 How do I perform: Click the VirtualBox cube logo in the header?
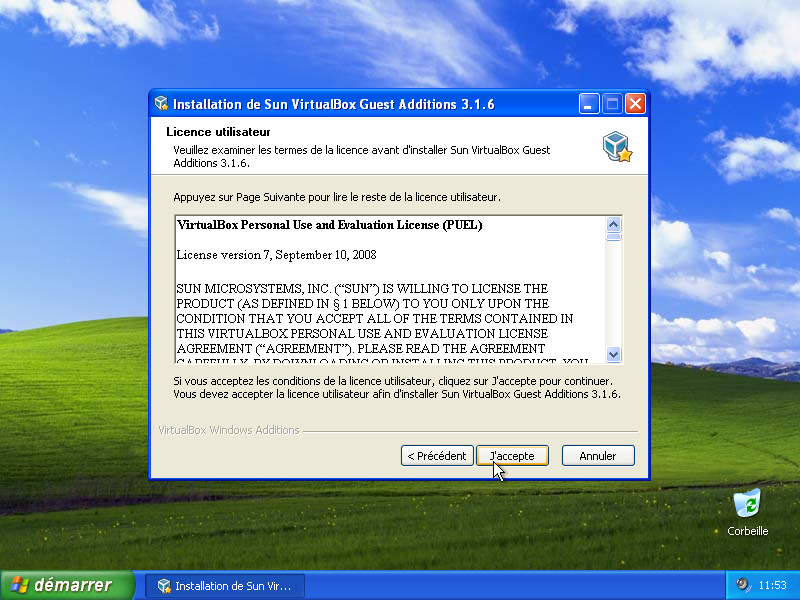616,146
